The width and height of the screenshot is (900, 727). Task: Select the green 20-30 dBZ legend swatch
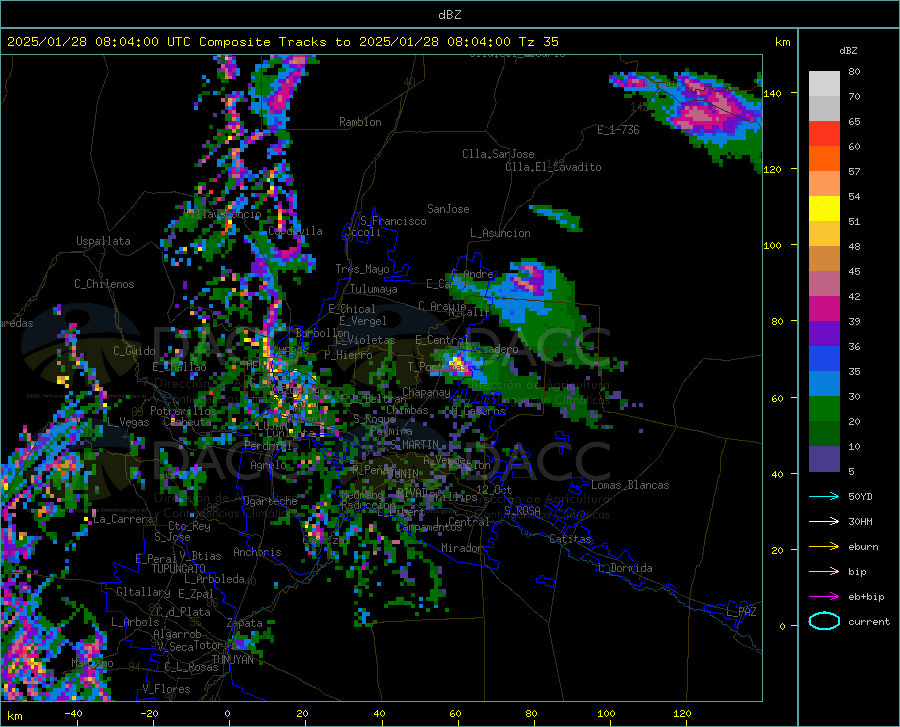tap(824, 409)
